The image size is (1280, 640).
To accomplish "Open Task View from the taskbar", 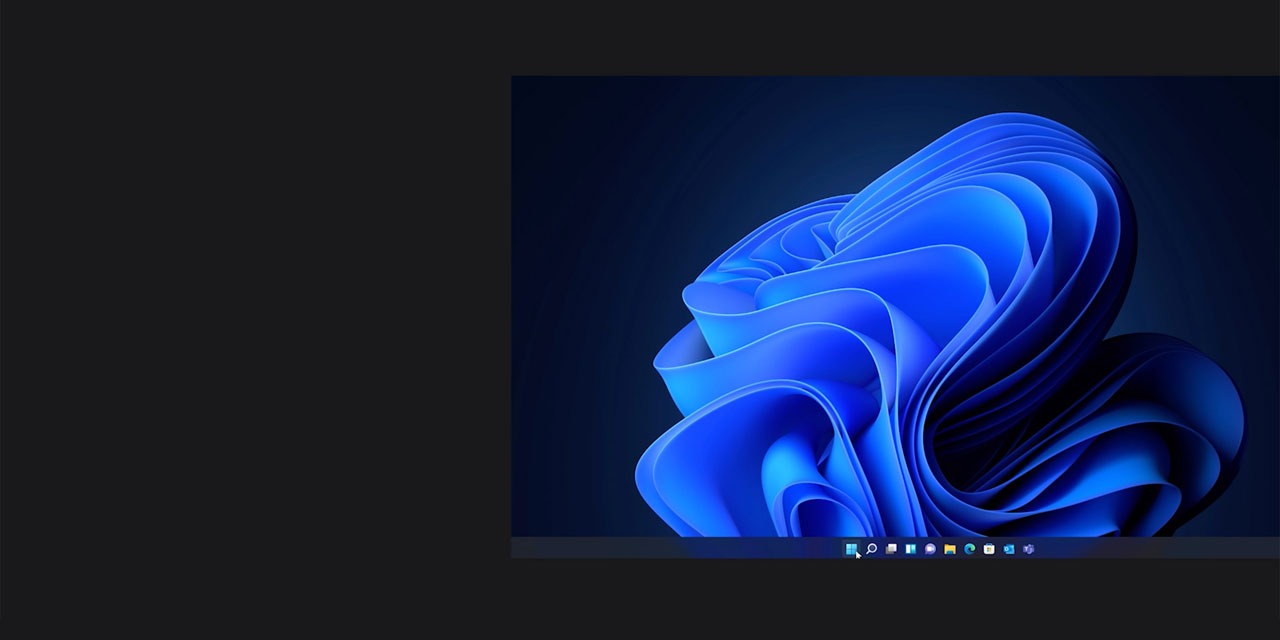I will (891, 548).
